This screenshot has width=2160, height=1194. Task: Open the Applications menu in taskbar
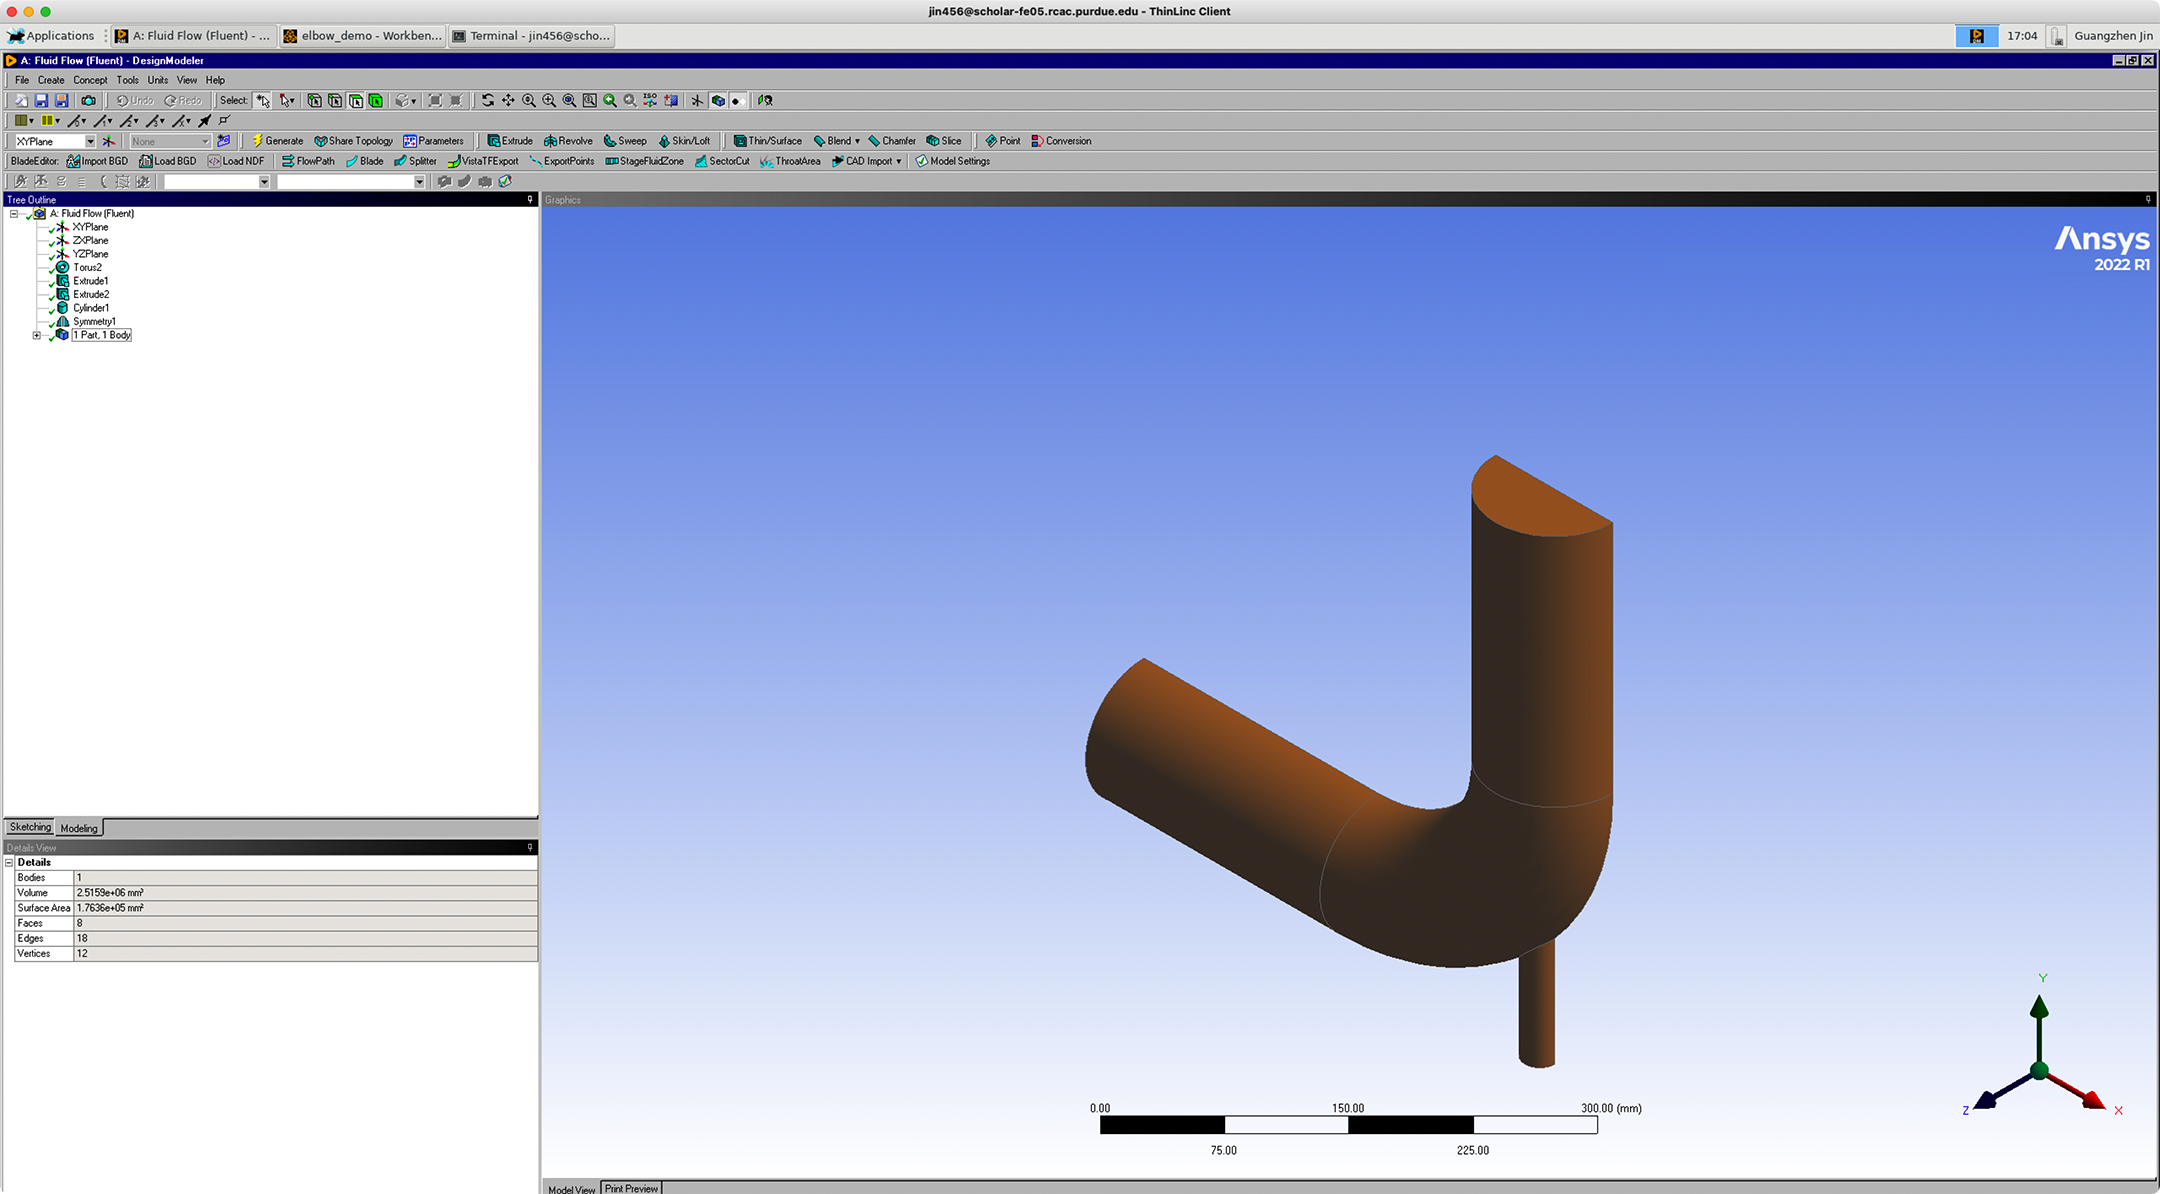coord(51,36)
